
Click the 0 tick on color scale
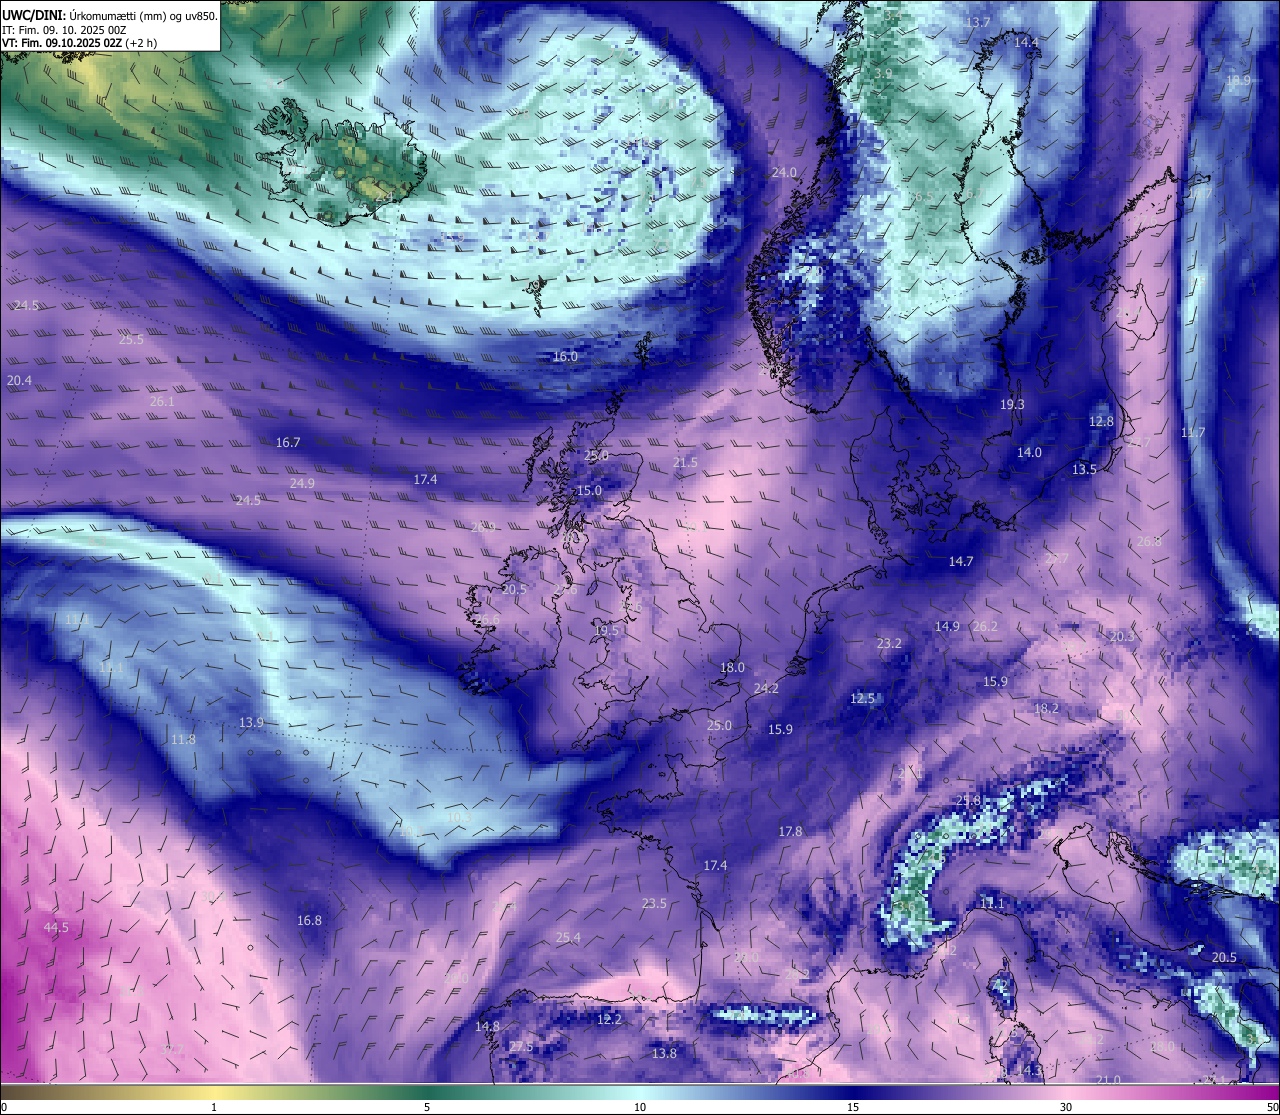pos(4,1107)
